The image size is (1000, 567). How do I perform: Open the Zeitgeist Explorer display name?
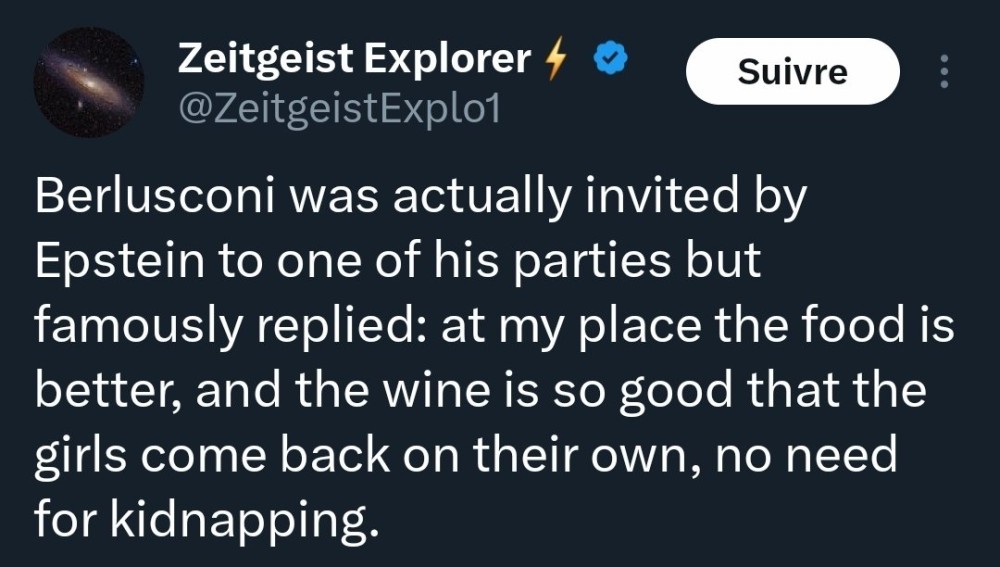coord(354,60)
